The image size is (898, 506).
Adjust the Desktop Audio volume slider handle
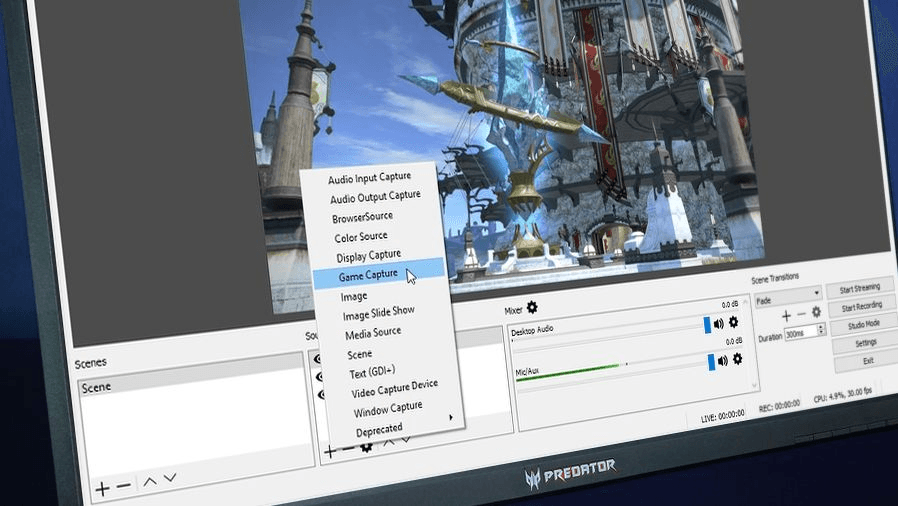pyautogui.click(x=707, y=325)
